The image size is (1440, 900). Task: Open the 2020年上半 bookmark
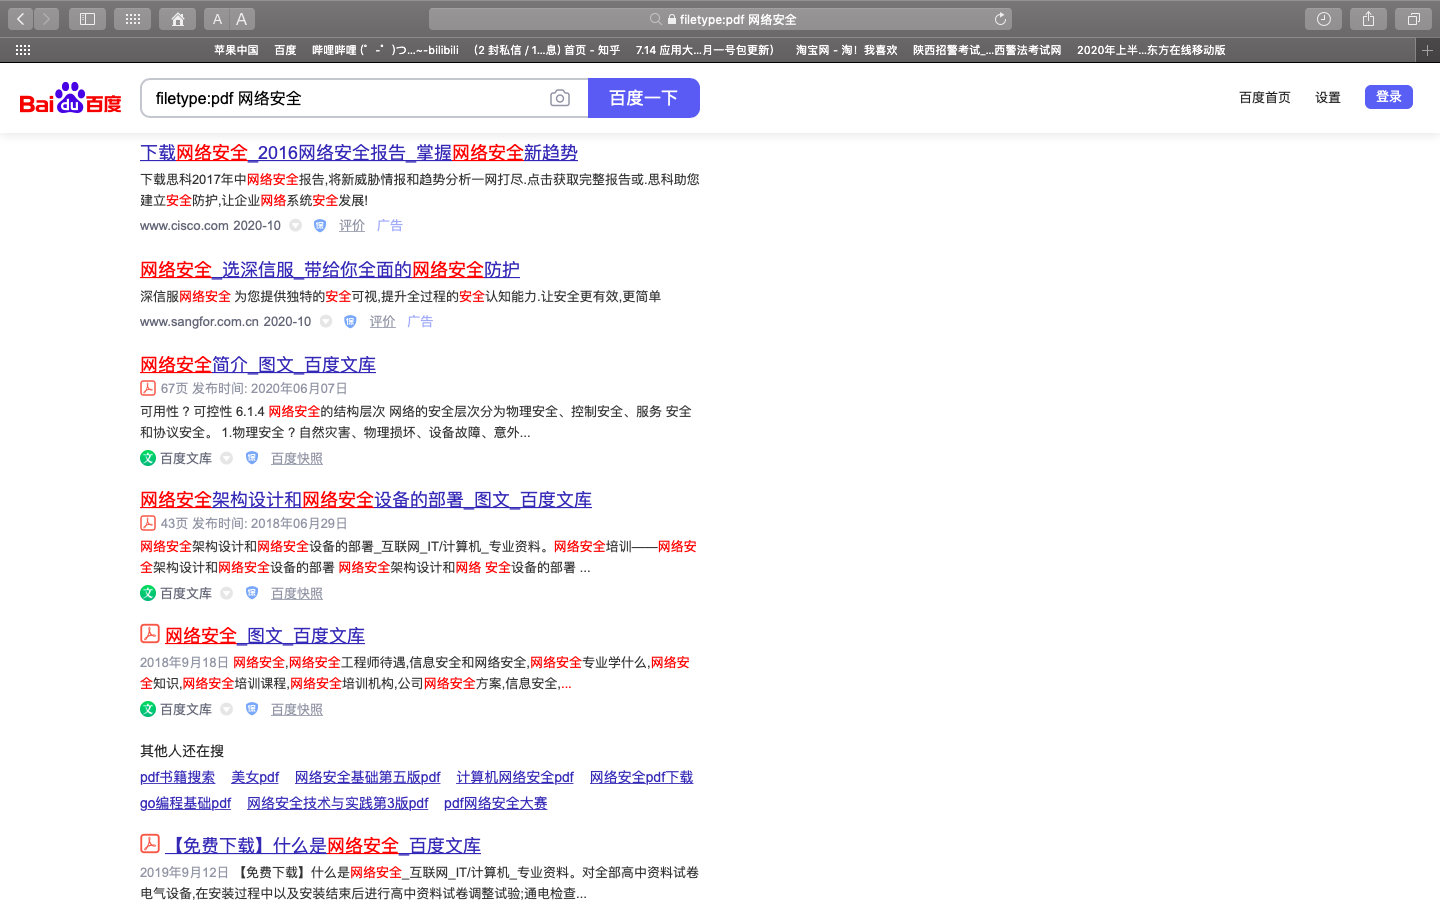1151,50
